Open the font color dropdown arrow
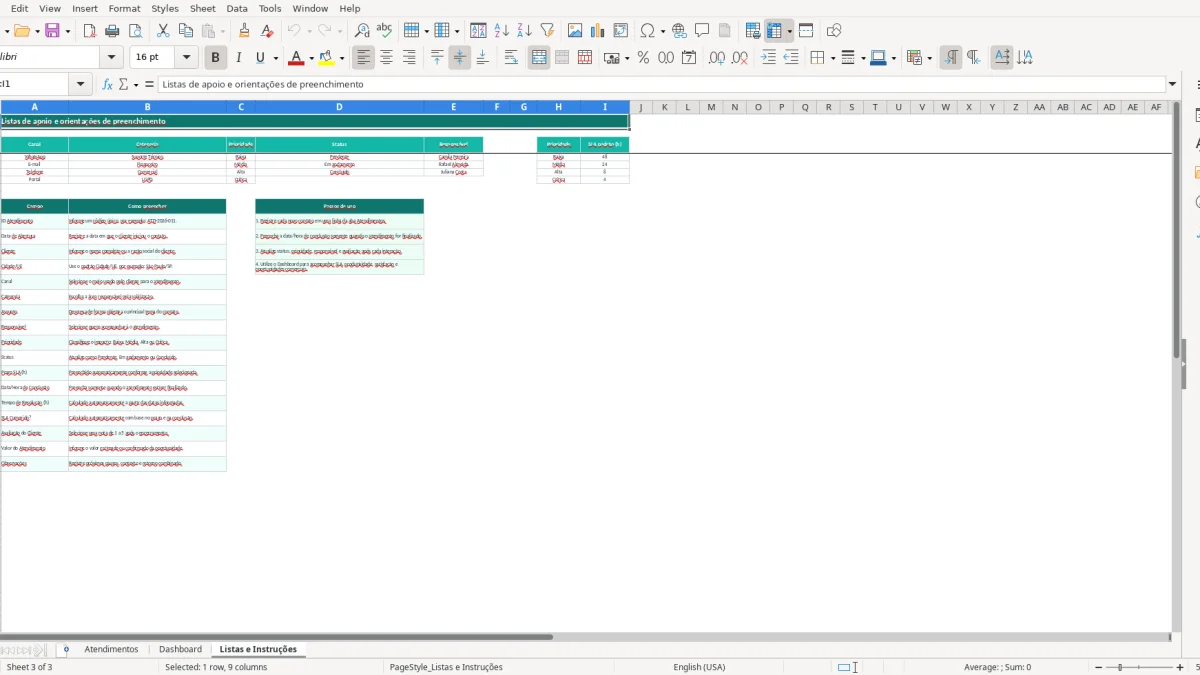 point(311,58)
